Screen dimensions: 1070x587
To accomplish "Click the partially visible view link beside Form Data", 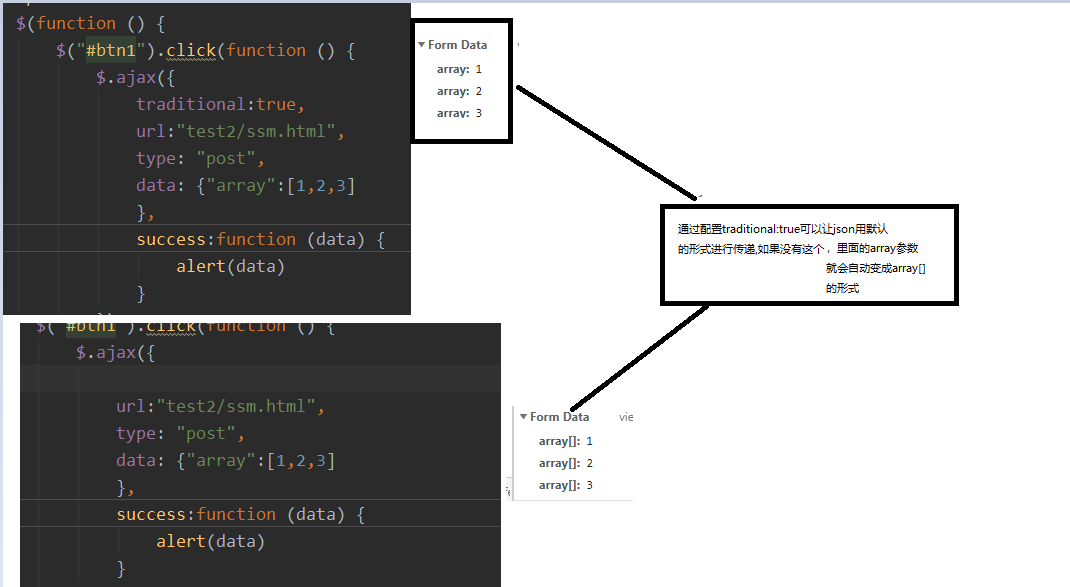I will click(626, 417).
